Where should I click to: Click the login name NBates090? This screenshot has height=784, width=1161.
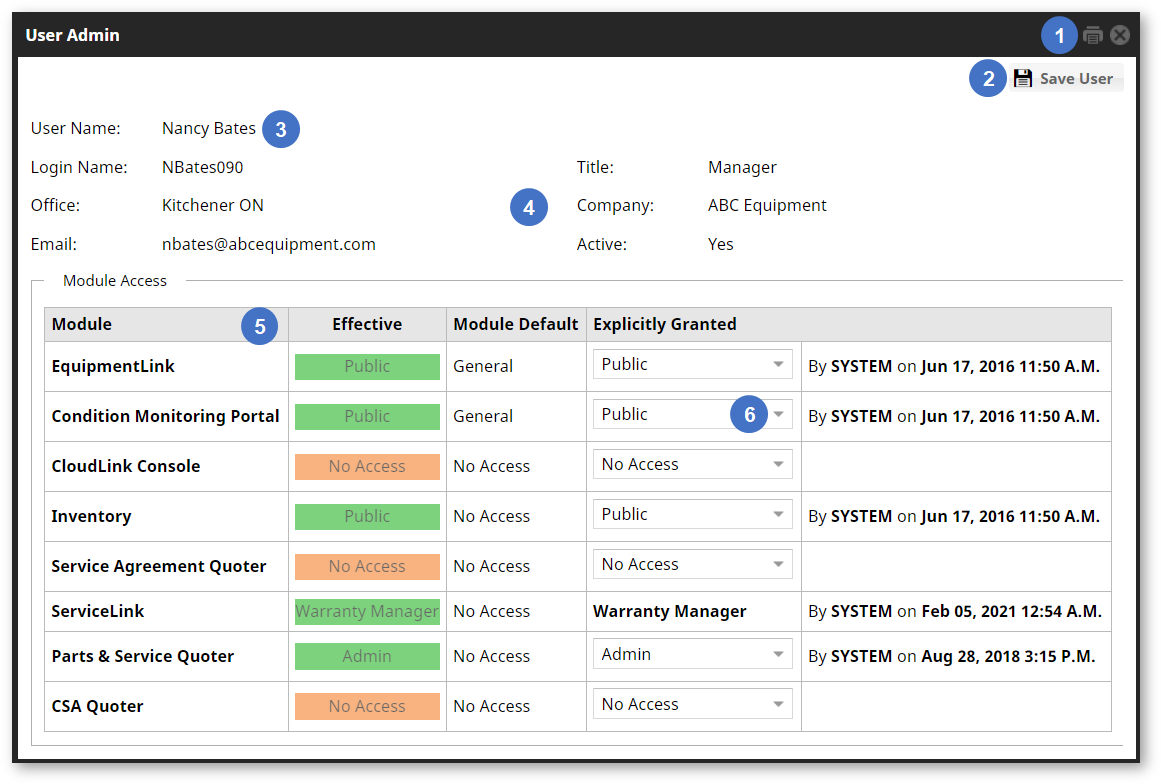click(x=202, y=167)
